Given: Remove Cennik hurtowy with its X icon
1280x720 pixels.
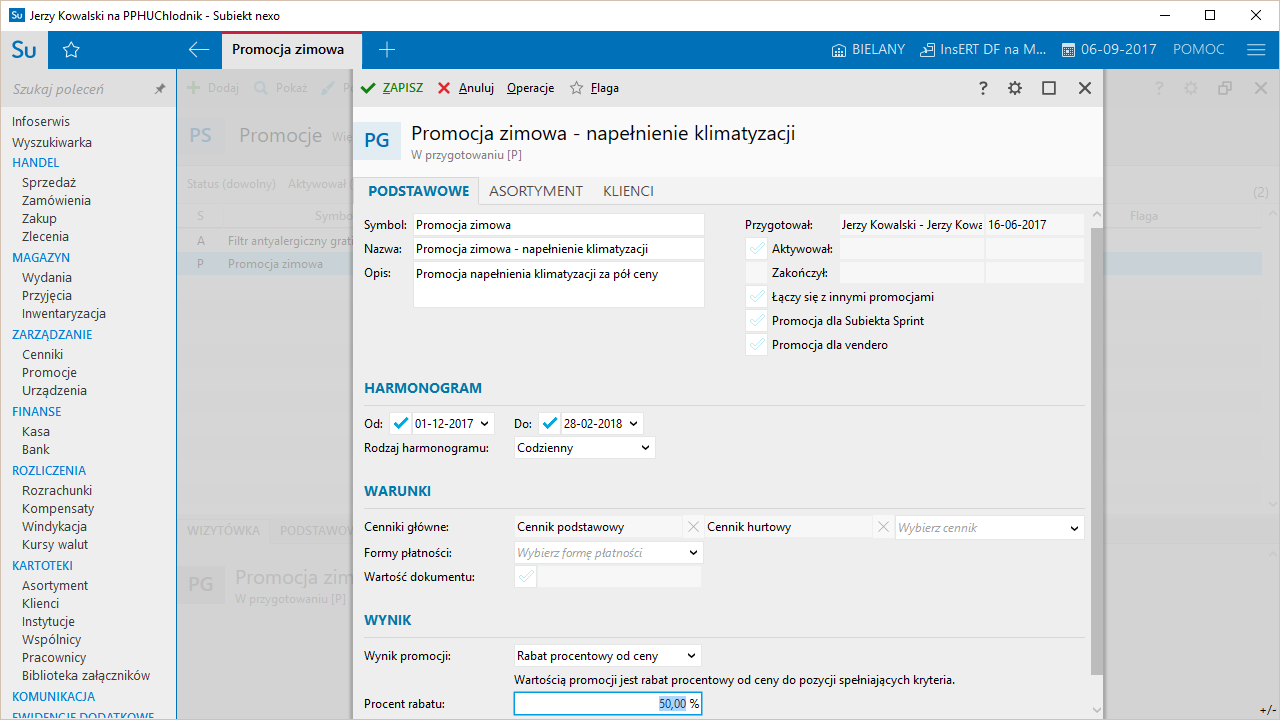Looking at the screenshot, I should point(883,527).
